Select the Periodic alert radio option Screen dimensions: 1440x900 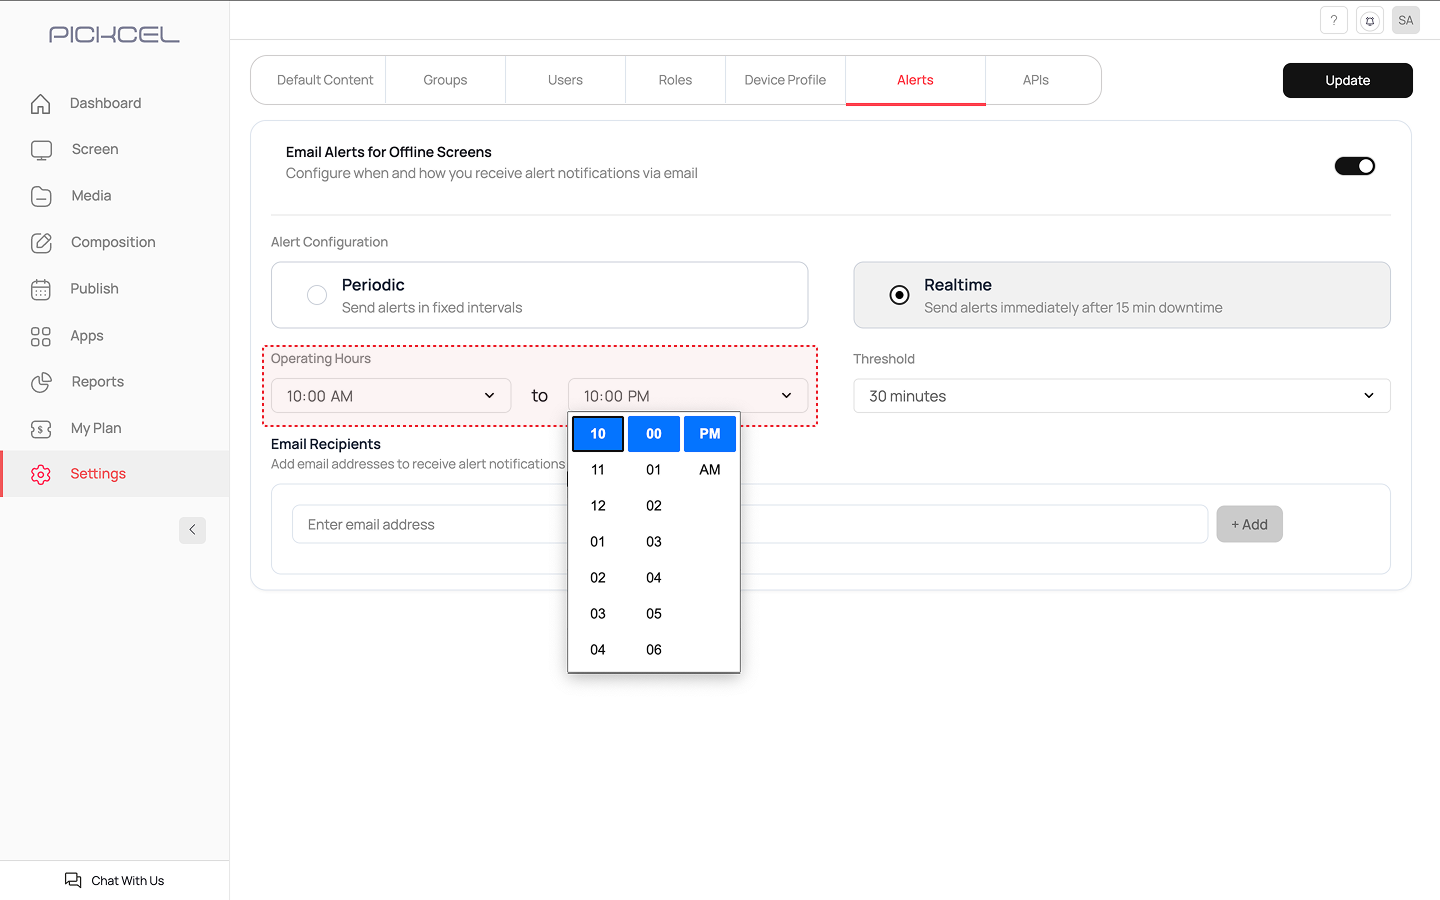pyautogui.click(x=317, y=295)
